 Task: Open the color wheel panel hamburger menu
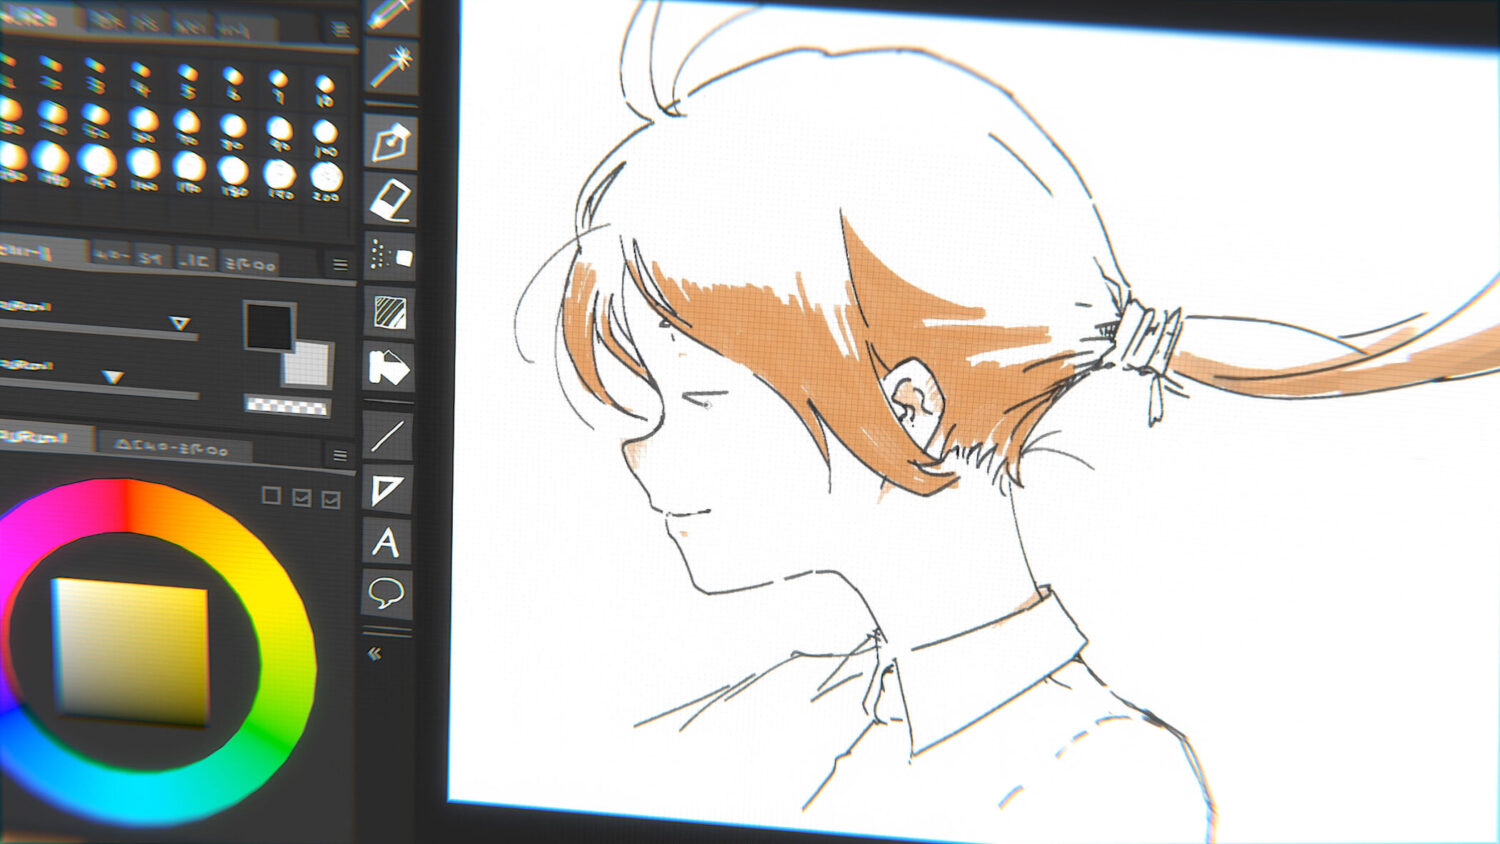(x=340, y=456)
